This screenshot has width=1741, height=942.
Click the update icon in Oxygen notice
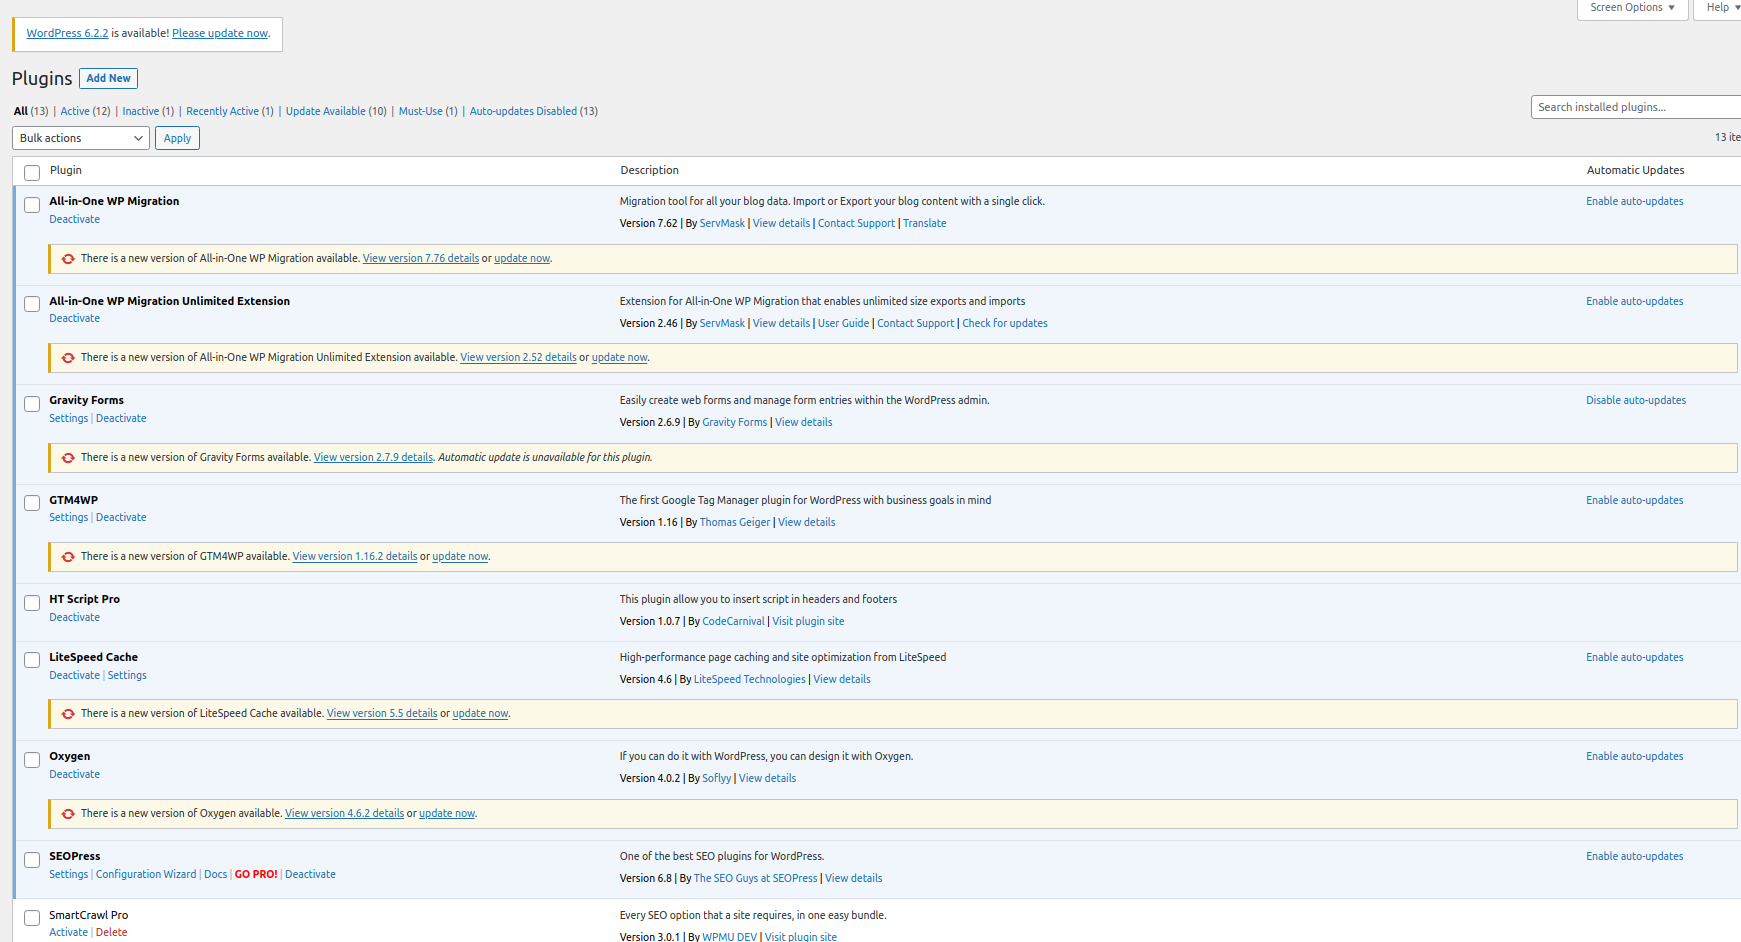68,814
